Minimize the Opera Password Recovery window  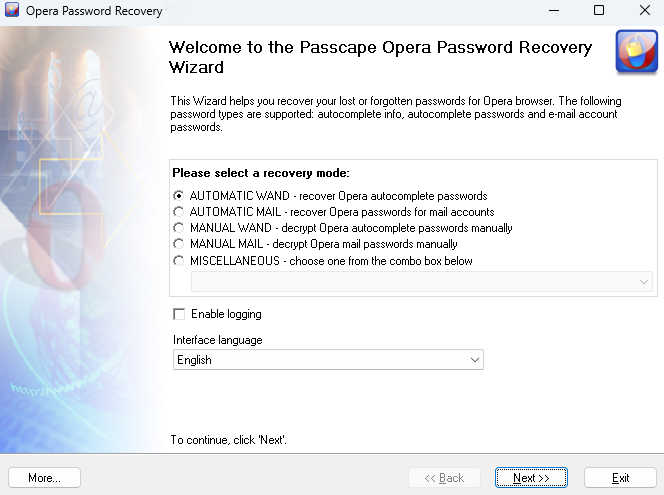point(553,11)
